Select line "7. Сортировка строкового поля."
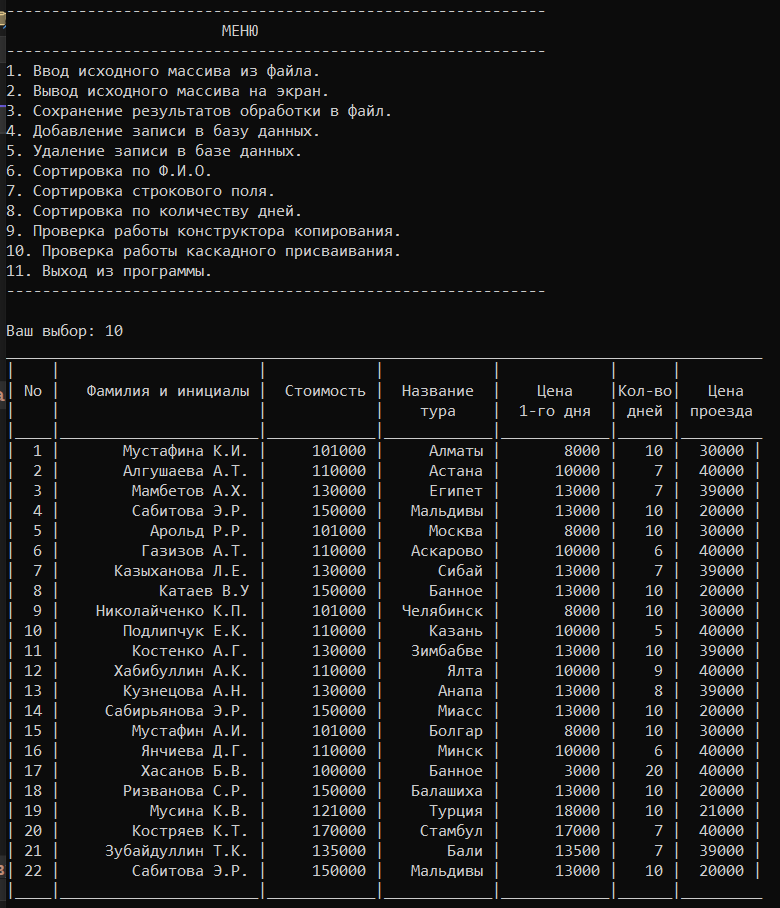This screenshot has height=908, width=780. (140, 191)
